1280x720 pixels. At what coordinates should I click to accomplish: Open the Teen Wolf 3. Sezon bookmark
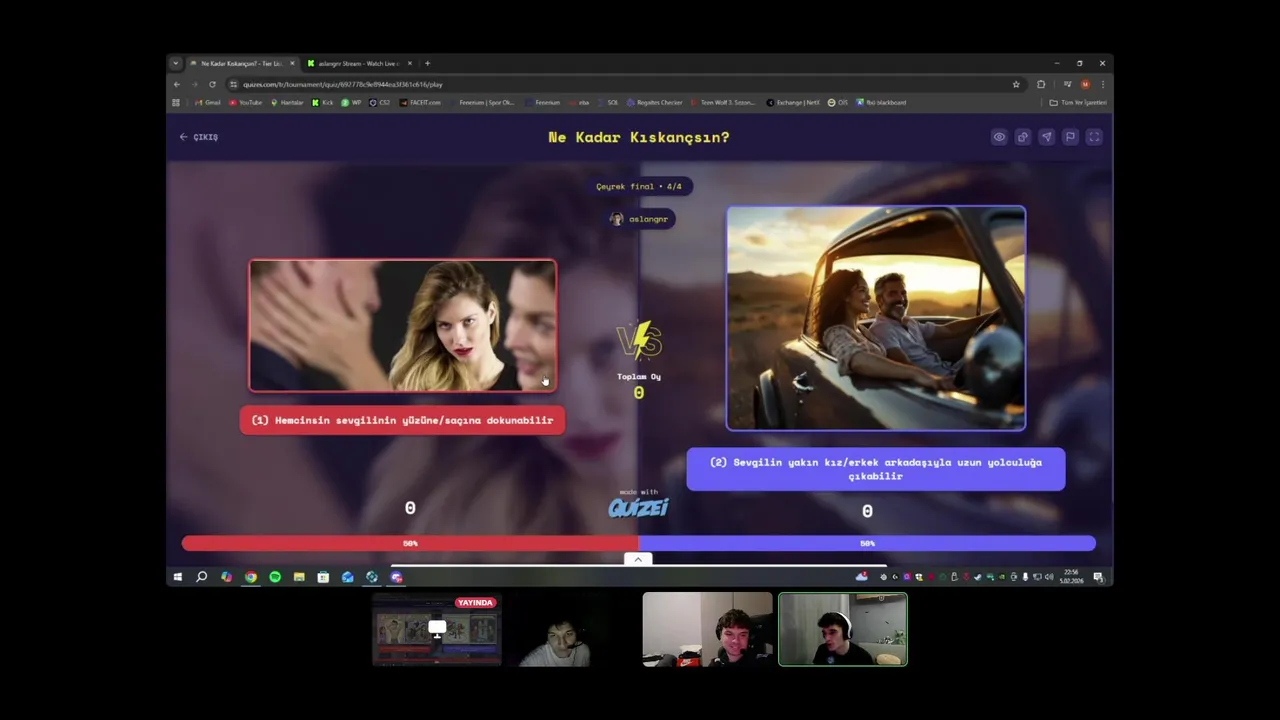[723, 102]
